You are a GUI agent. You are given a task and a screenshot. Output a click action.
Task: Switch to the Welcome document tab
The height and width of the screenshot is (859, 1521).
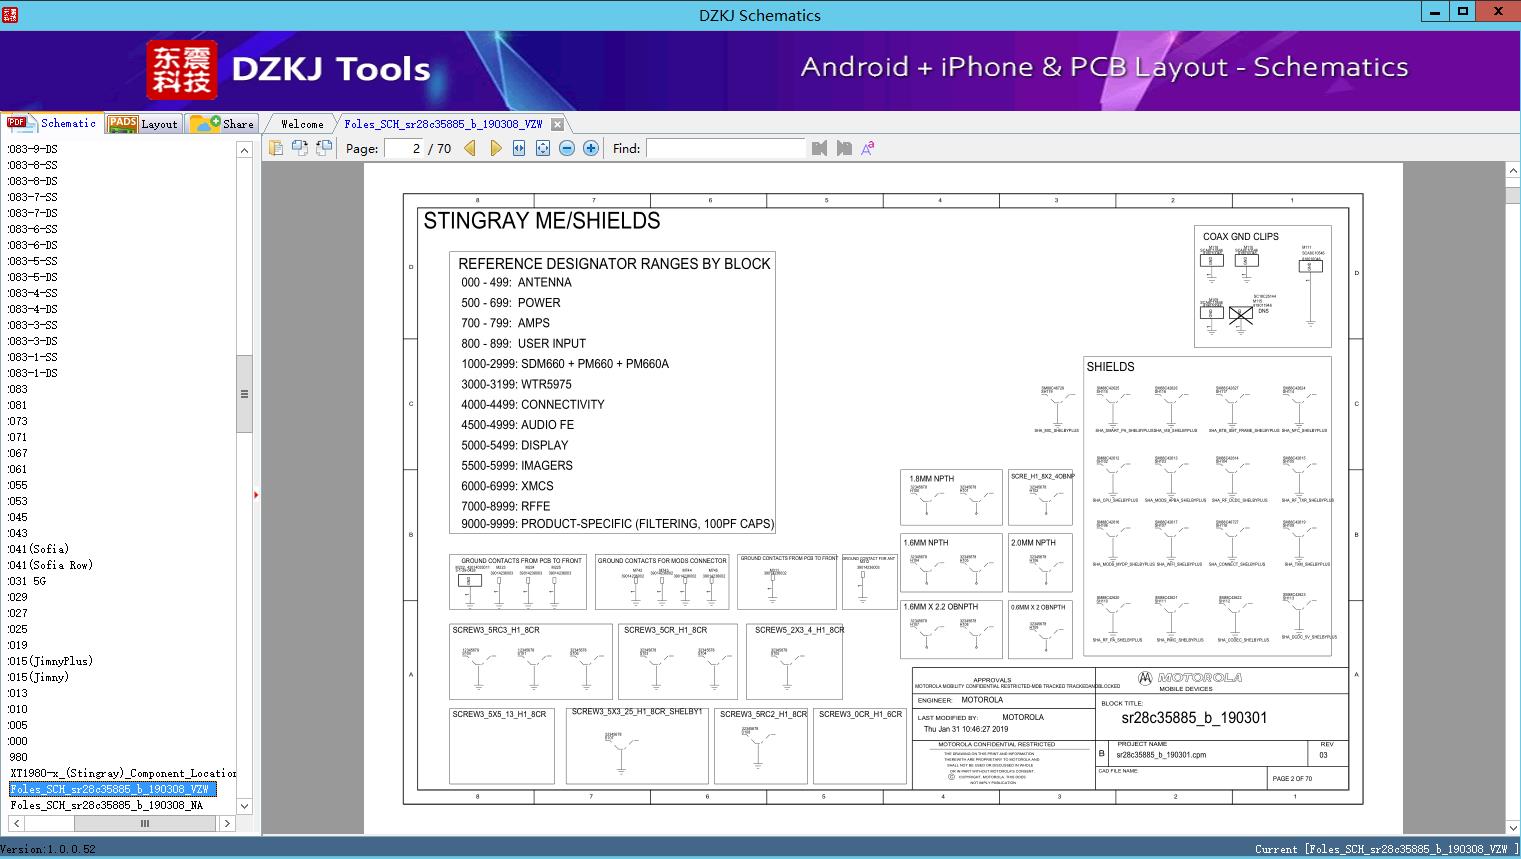coord(302,124)
